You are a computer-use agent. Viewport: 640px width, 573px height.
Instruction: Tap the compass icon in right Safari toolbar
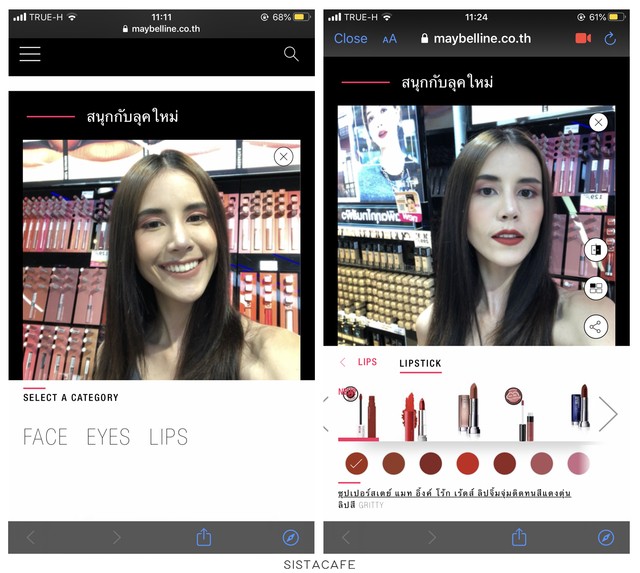click(606, 537)
